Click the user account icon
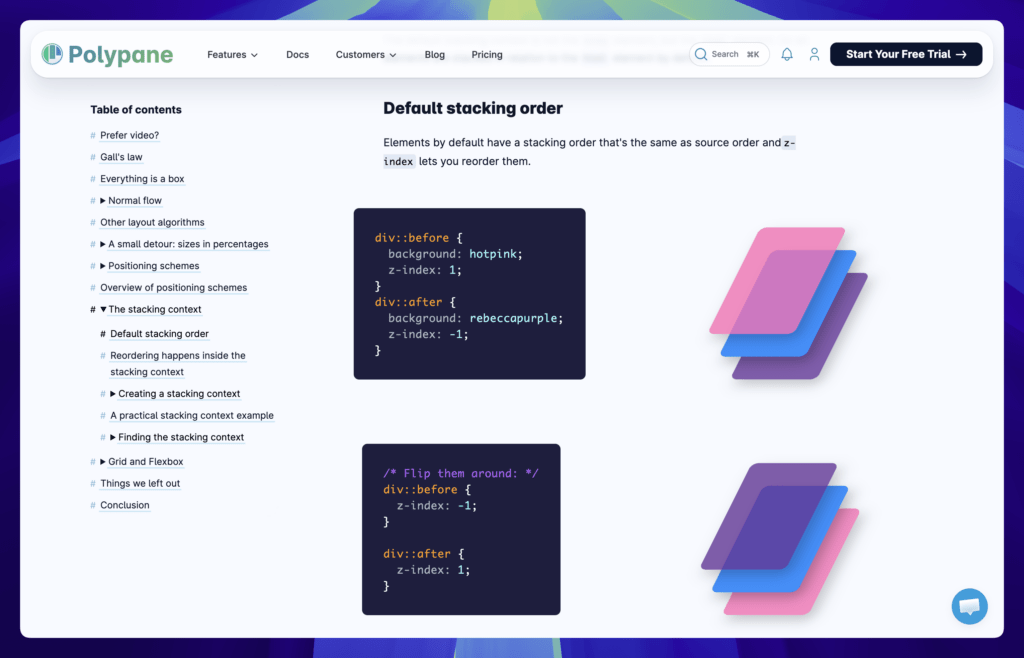Screen dimensions: 1024x658 pyautogui.click(x=814, y=54)
